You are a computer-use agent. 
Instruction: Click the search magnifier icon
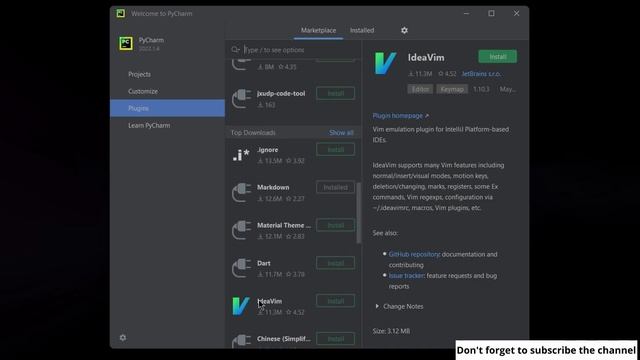click(x=235, y=50)
